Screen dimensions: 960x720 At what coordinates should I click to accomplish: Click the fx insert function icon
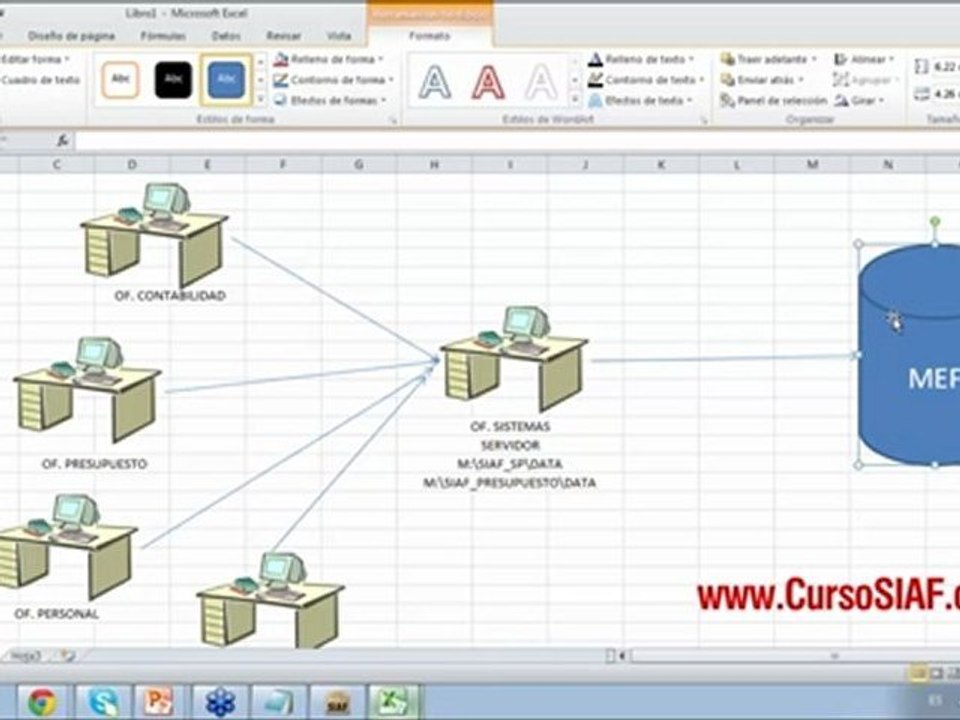tap(62, 141)
